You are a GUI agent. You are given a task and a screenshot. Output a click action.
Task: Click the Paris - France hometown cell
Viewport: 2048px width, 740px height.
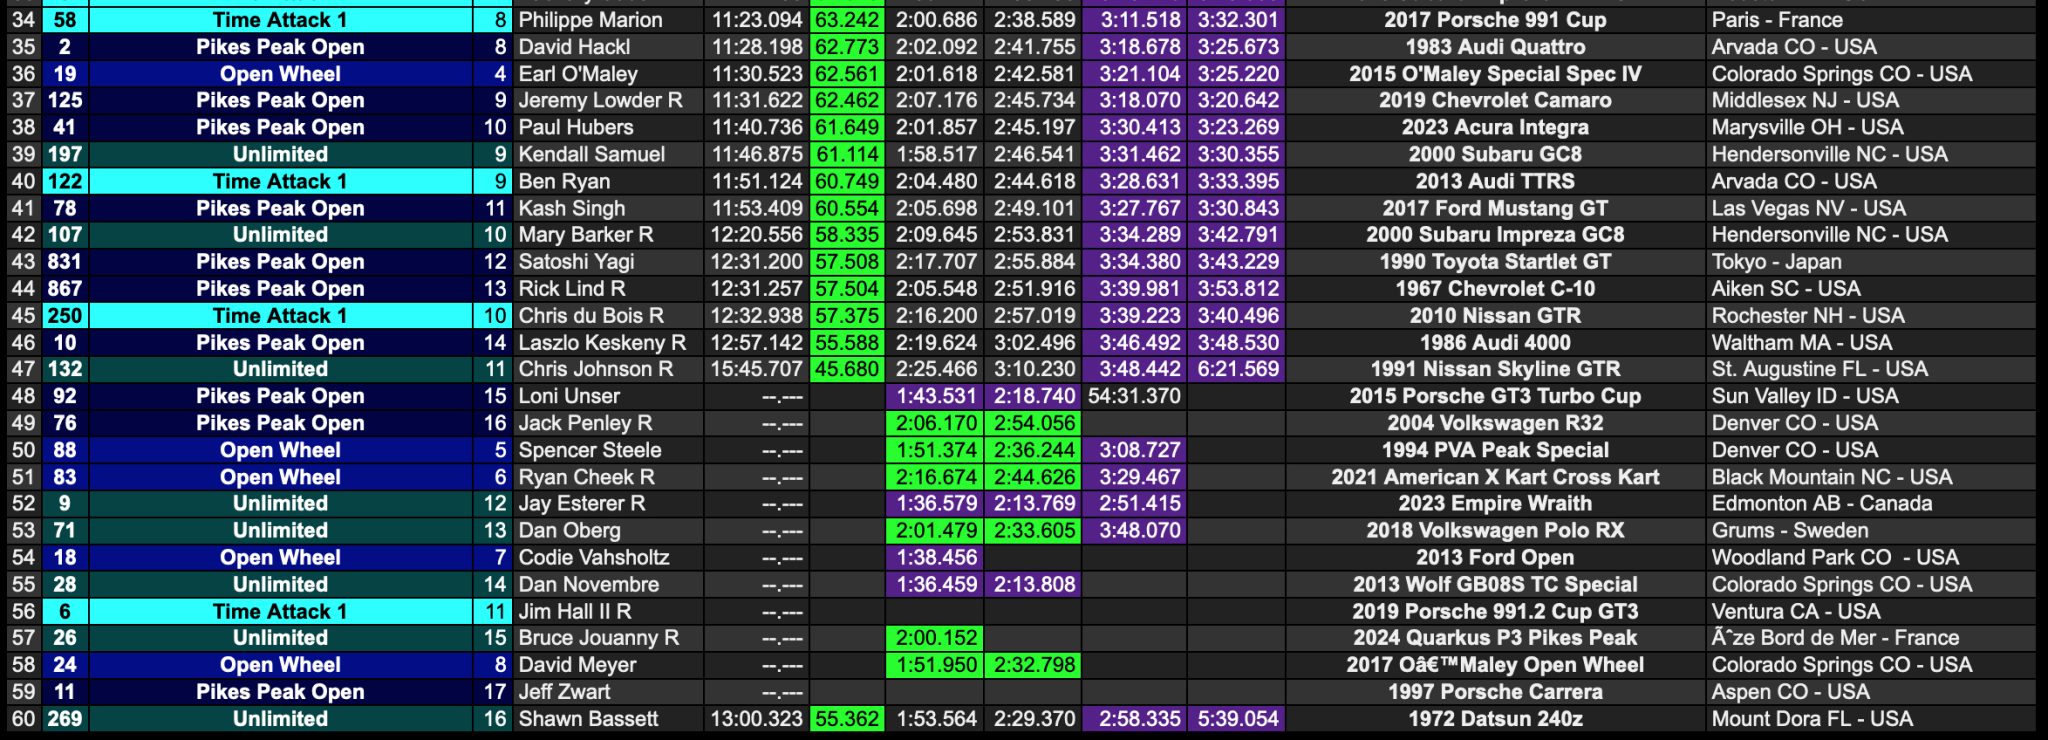[1777, 20]
